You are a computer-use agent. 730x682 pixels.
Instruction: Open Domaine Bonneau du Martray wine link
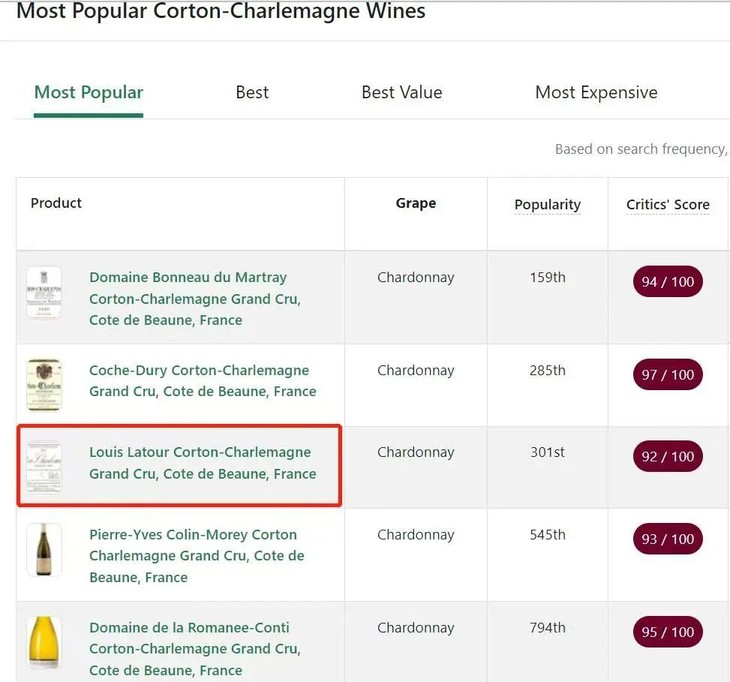194,298
